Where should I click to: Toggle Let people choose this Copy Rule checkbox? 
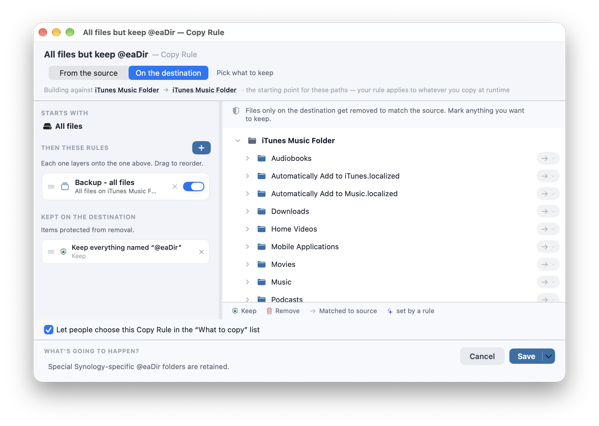point(49,330)
